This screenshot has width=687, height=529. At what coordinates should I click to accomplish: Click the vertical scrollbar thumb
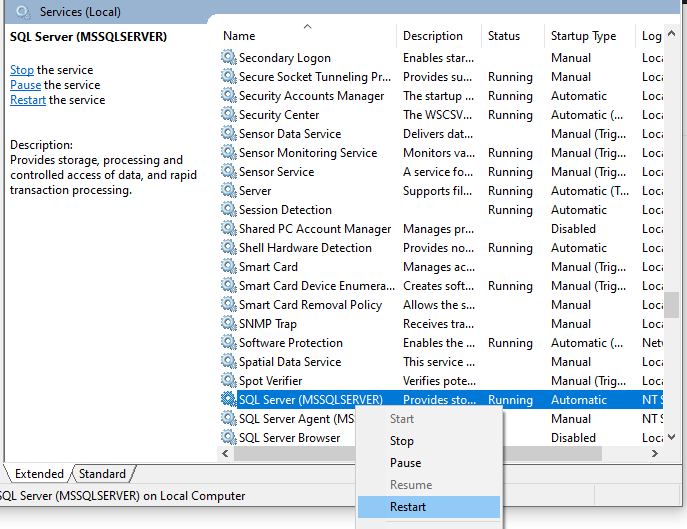671,305
